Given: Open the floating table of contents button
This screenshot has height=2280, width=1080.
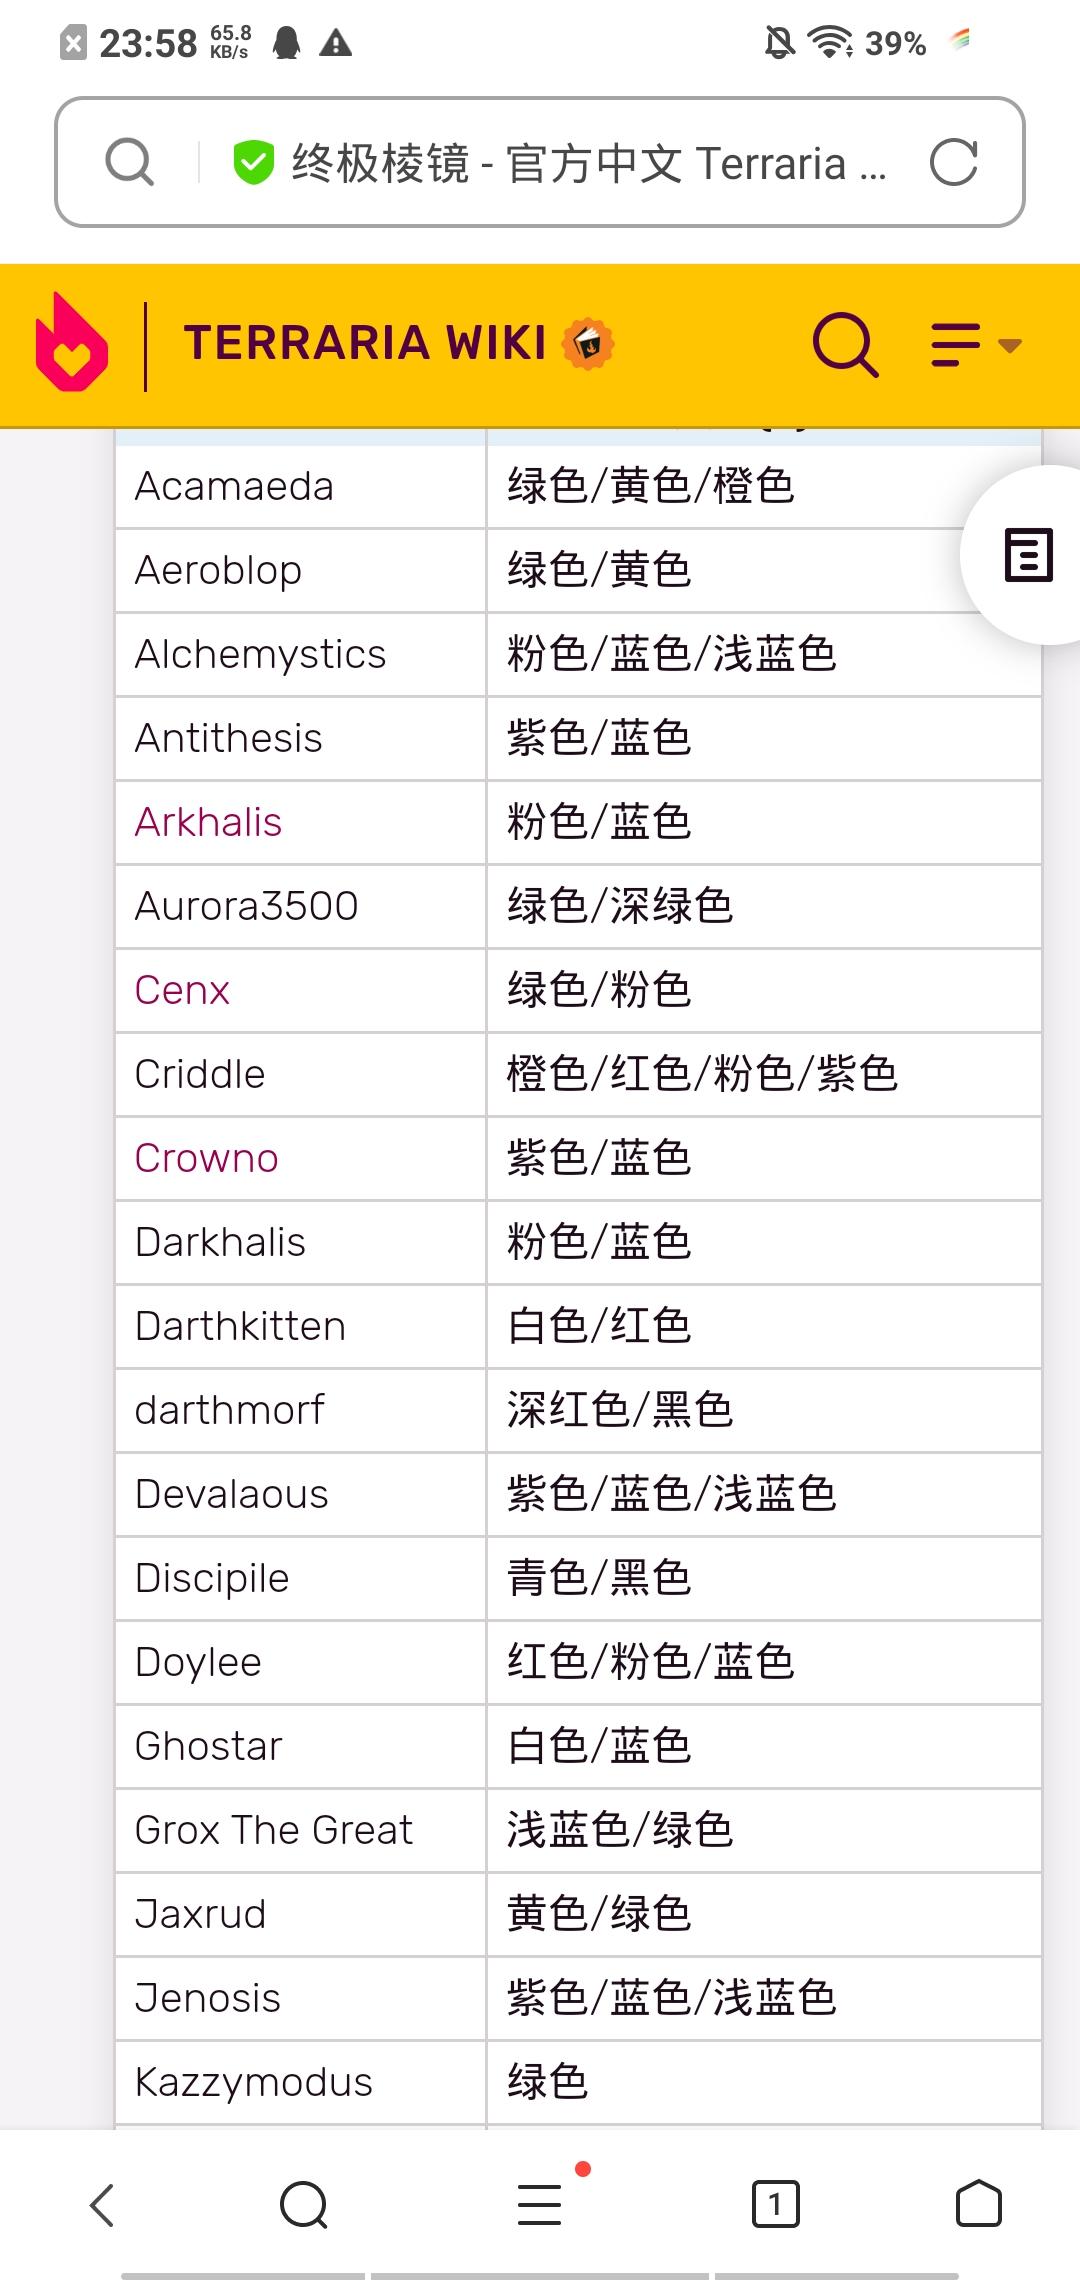Looking at the screenshot, I should [1028, 555].
